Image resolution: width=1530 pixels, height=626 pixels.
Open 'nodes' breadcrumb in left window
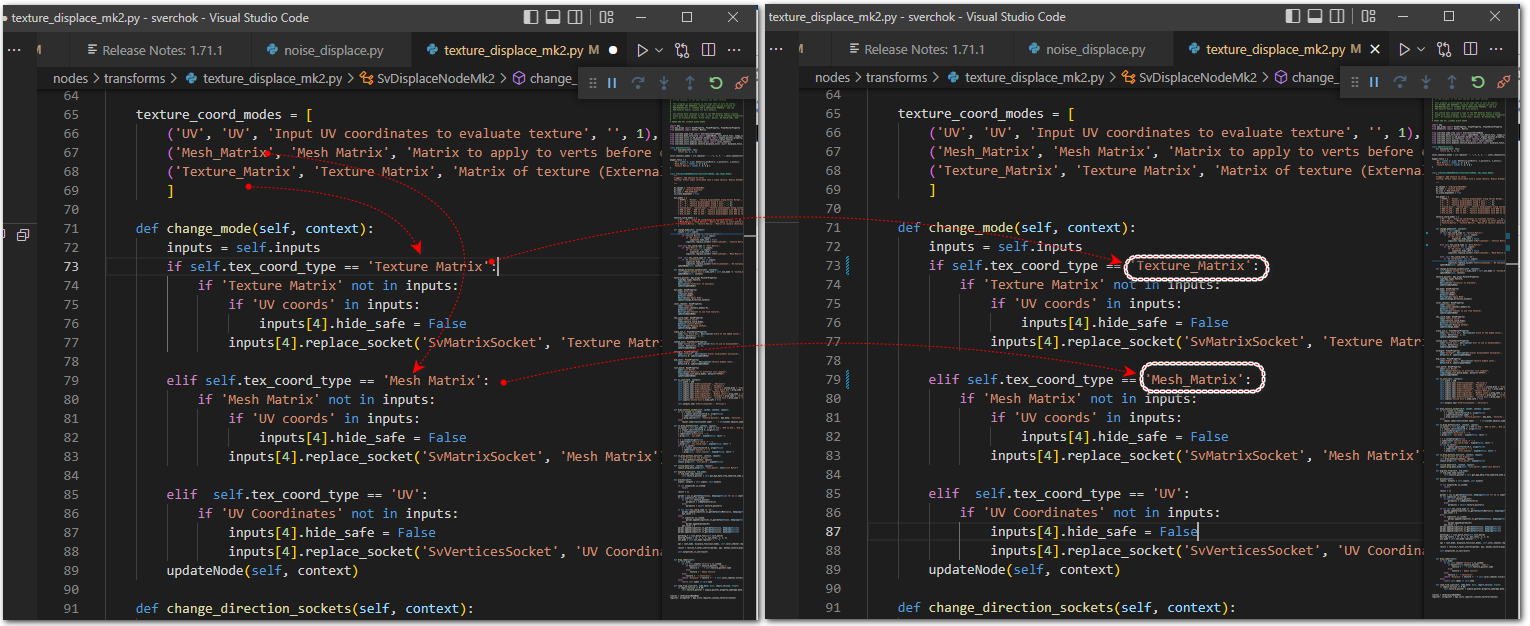[71, 78]
